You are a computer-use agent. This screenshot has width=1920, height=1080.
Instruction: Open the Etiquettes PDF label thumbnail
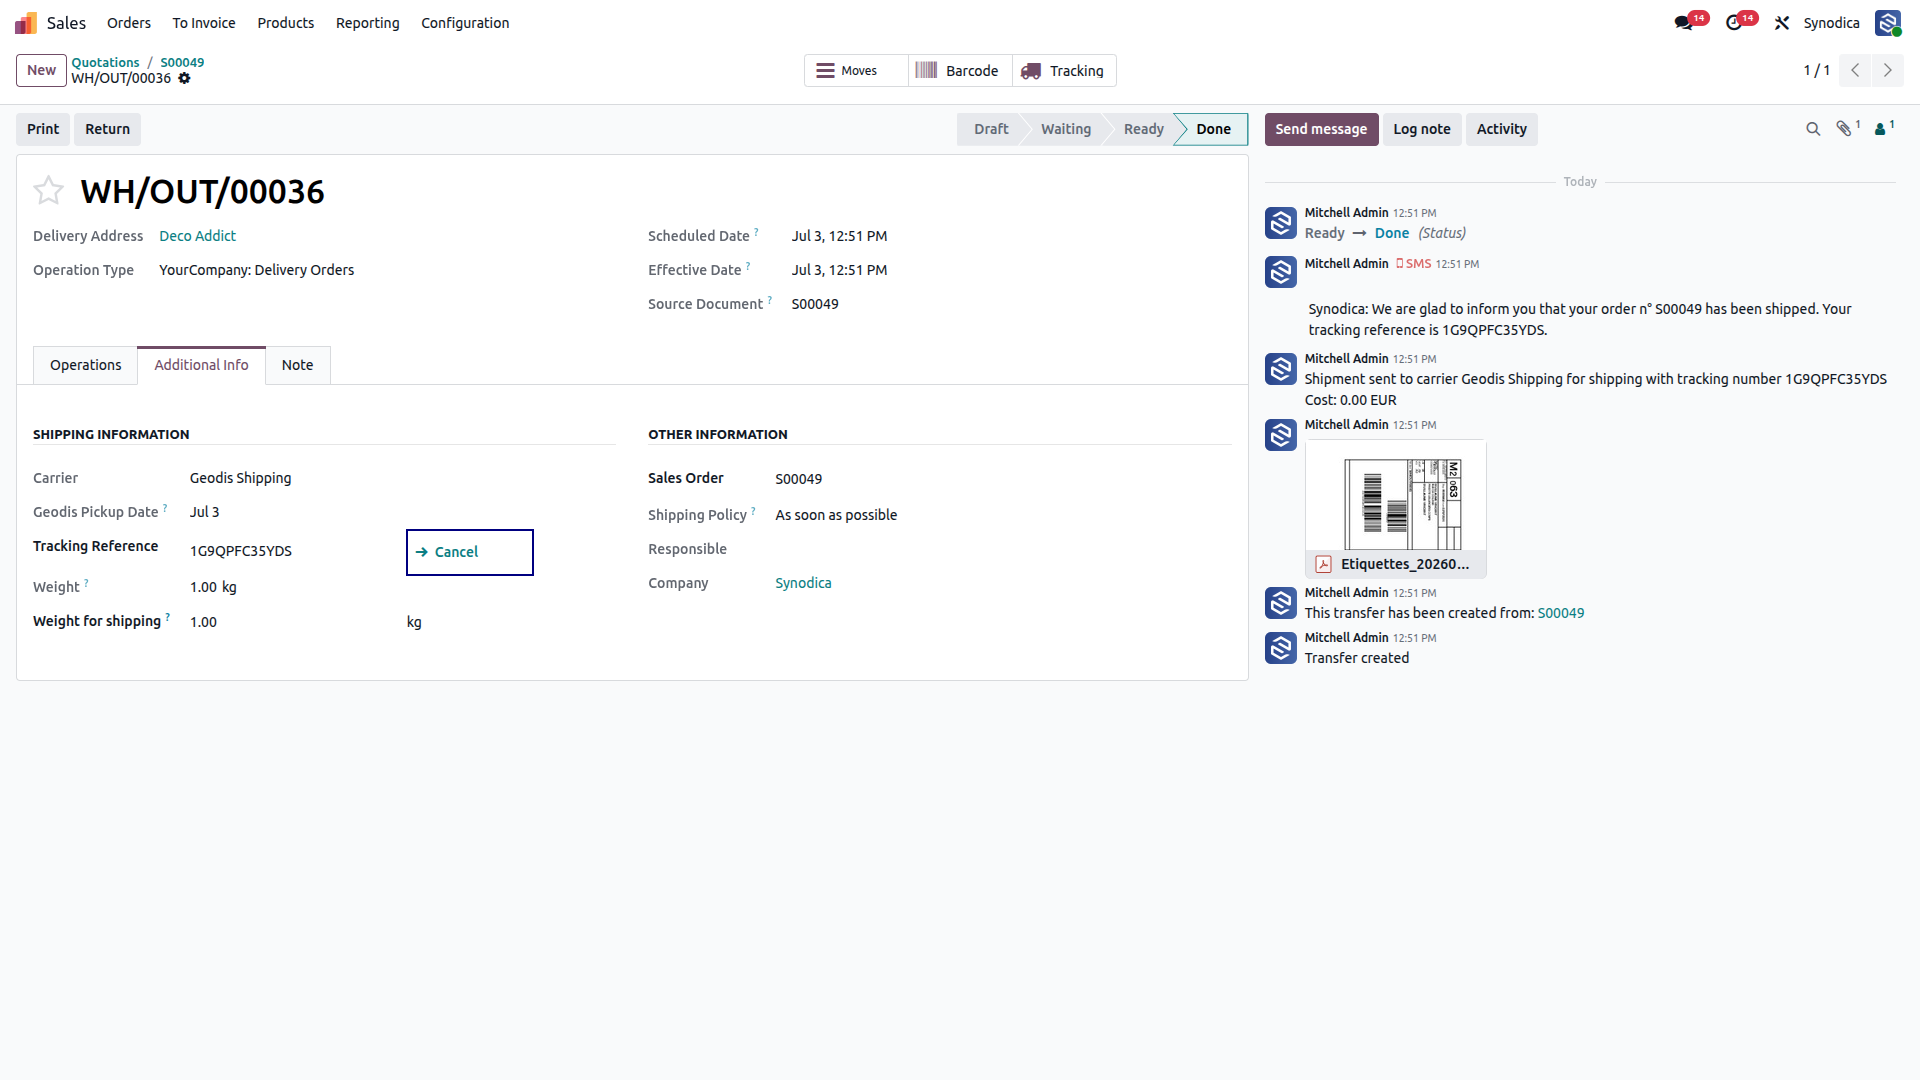point(1395,509)
